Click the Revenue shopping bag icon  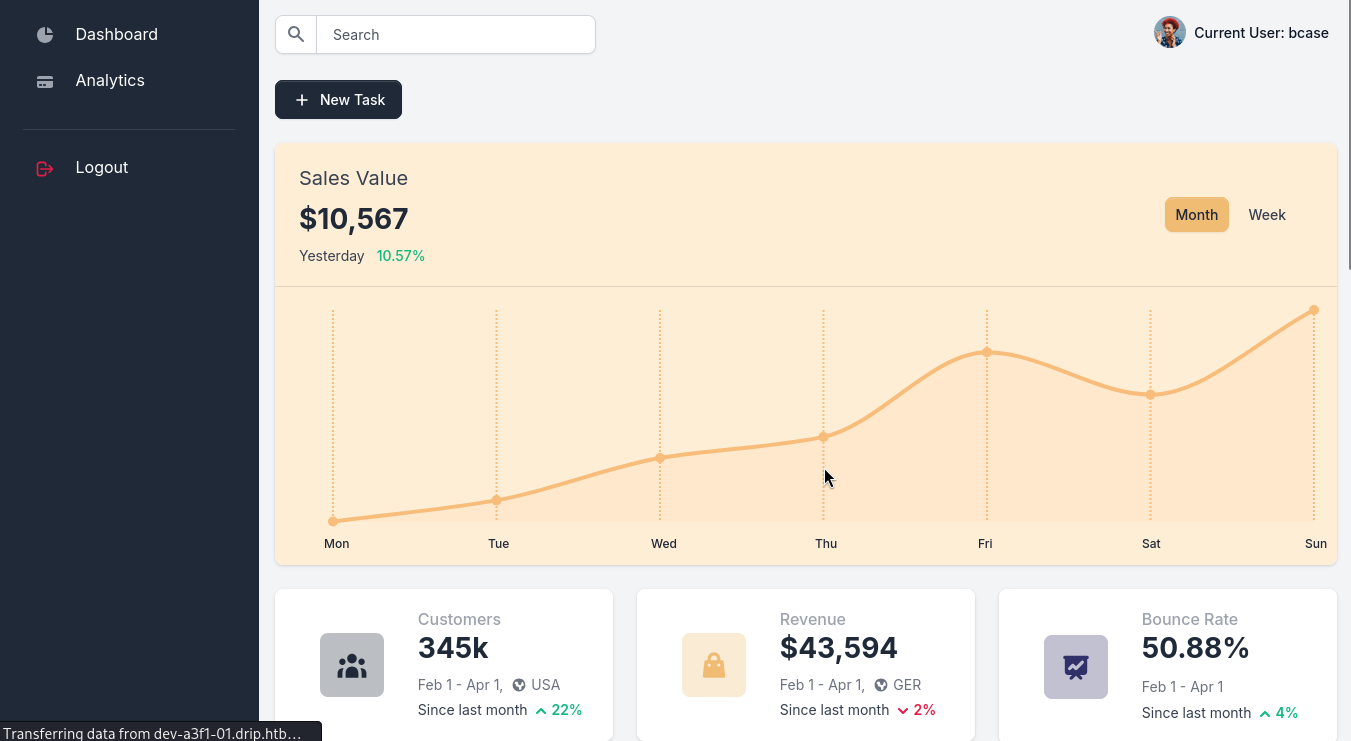[714, 665]
